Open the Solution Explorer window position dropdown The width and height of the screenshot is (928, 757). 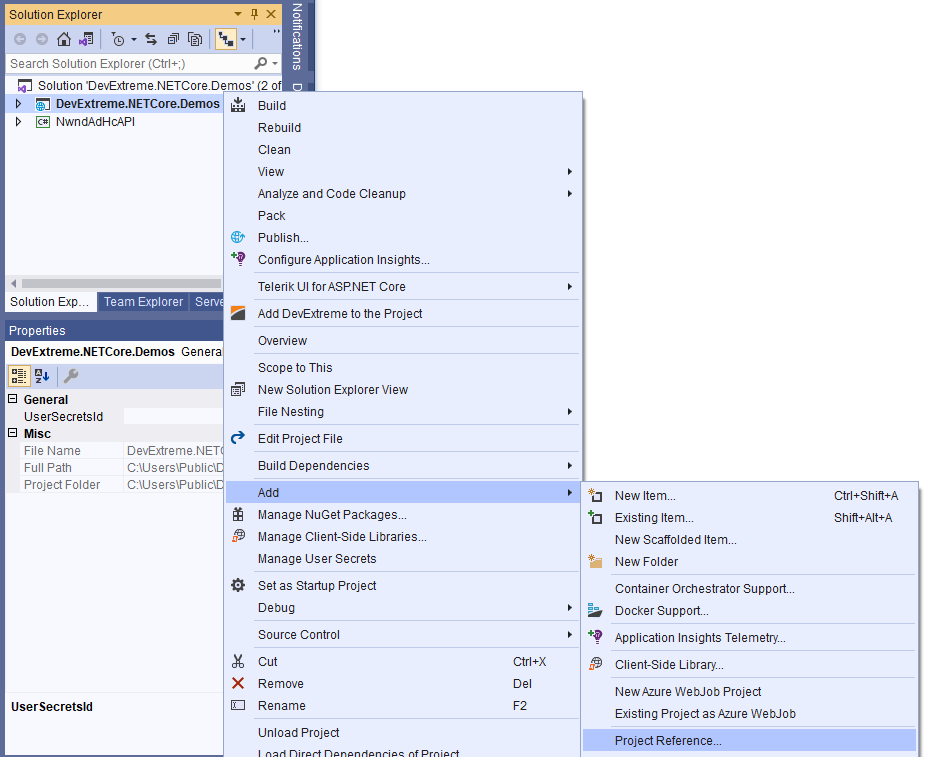(238, 14)
